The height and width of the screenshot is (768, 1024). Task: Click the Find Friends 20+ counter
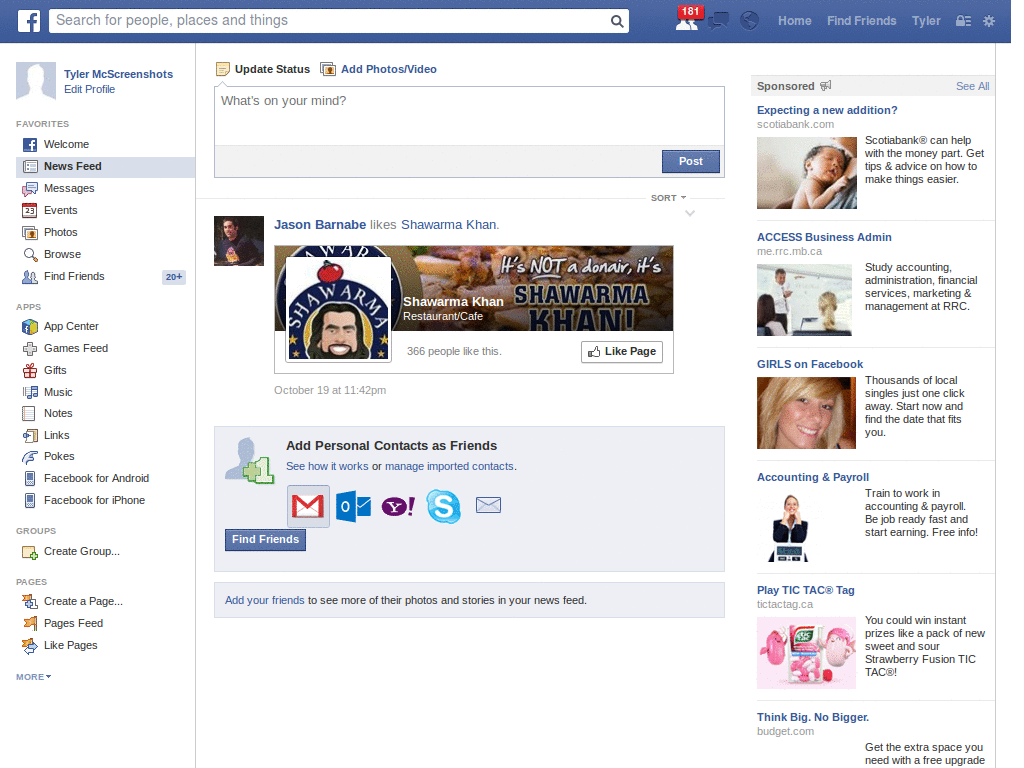point(174,277)
